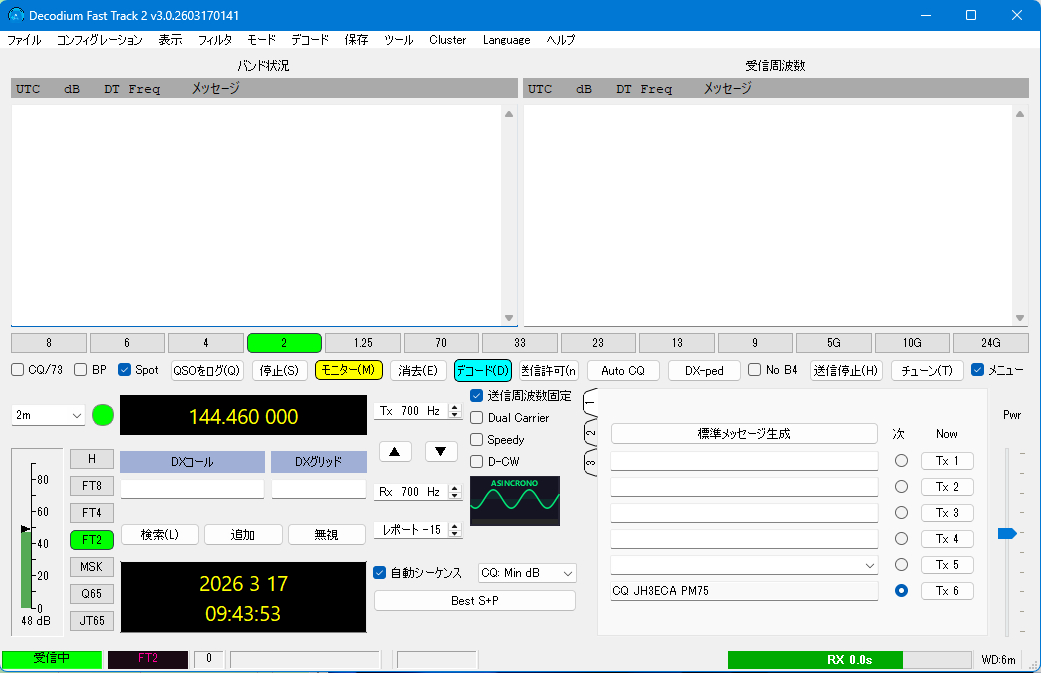1041x673 pixels.
Task: Open the Cluster menu
Action: (447, 40)
